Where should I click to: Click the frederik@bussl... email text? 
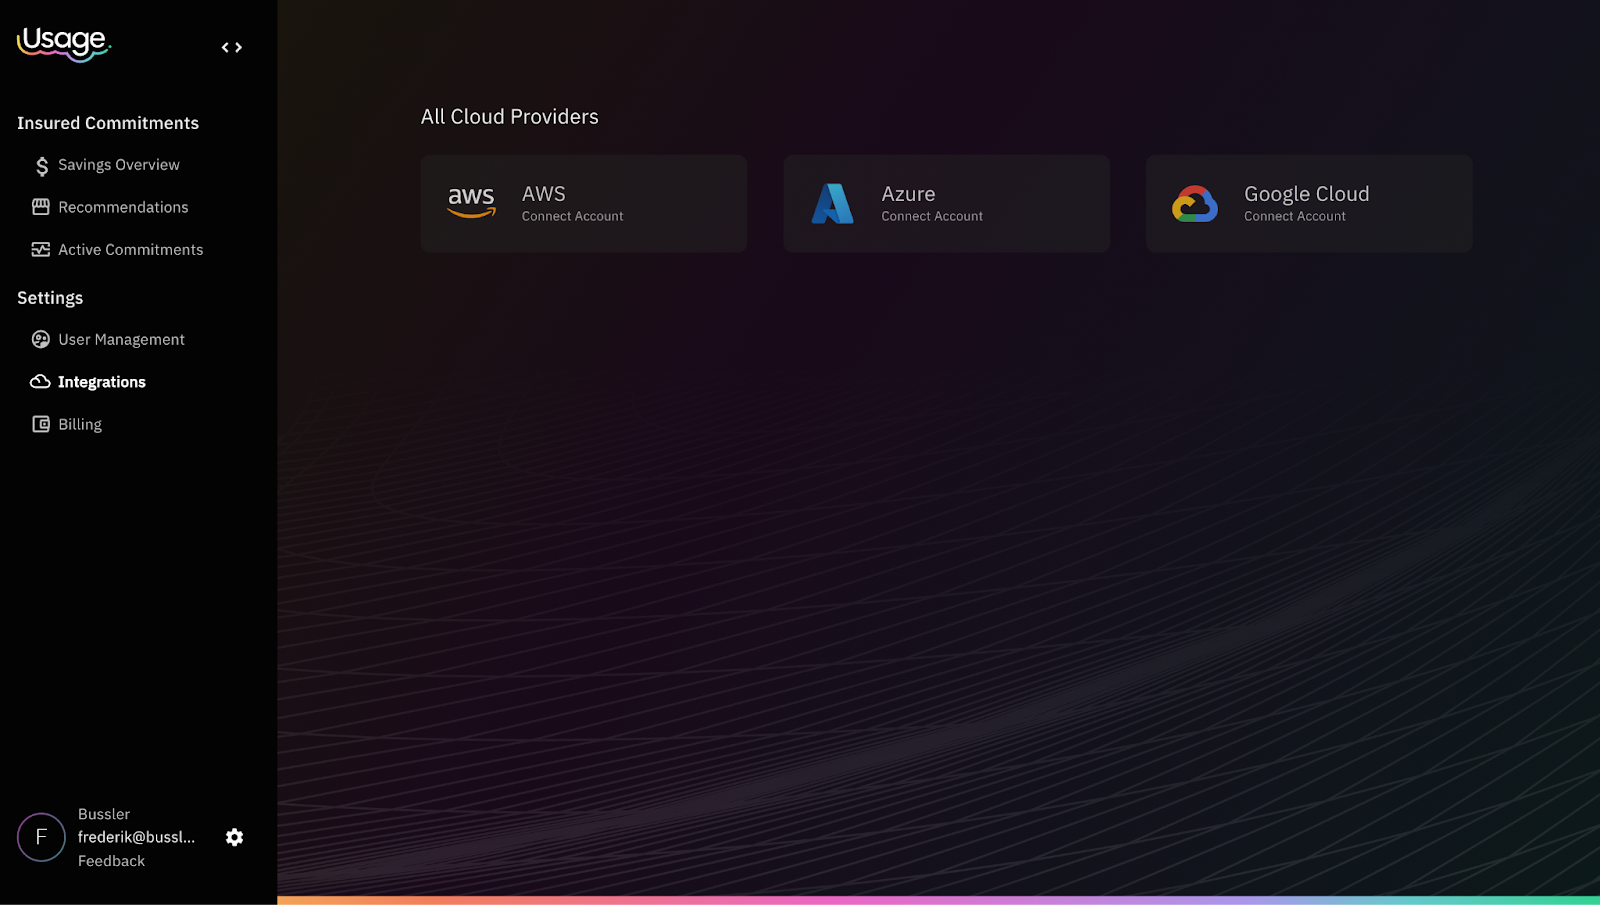[x=136, y=837]
